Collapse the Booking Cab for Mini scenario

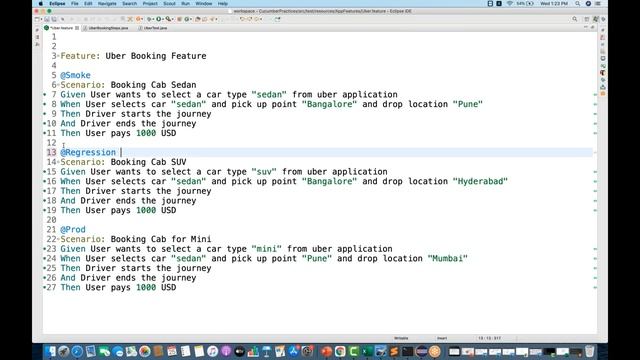click(x=58, y=240)
